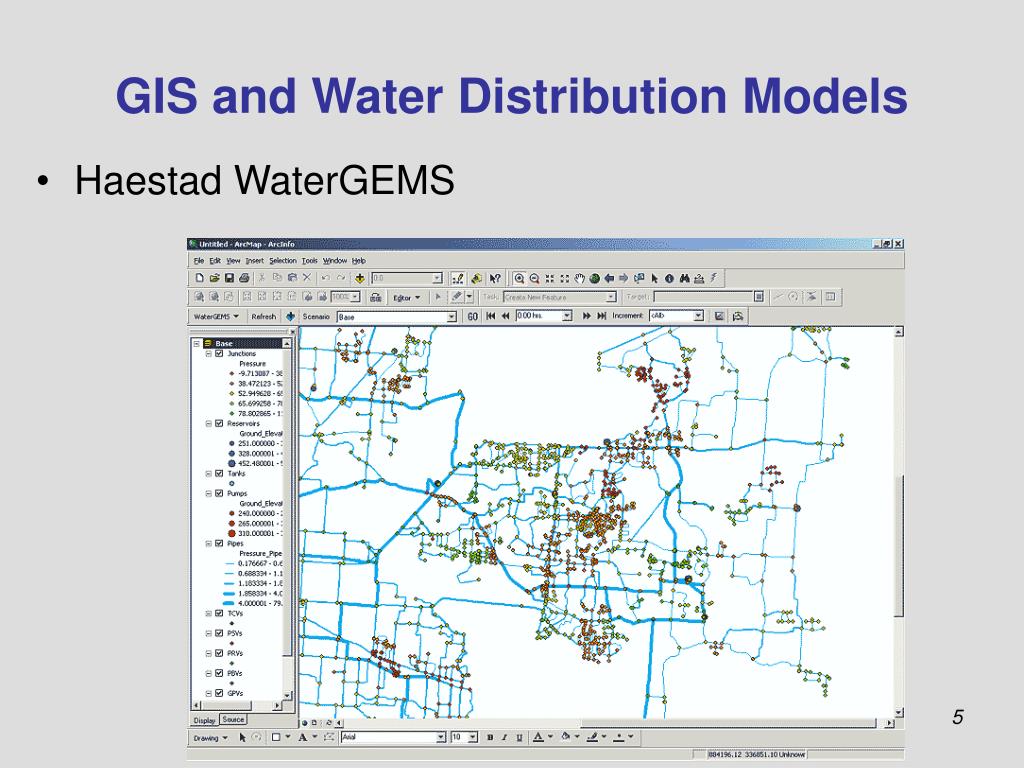Jump to last time step
1024x768 pixels.
point(601,316)
